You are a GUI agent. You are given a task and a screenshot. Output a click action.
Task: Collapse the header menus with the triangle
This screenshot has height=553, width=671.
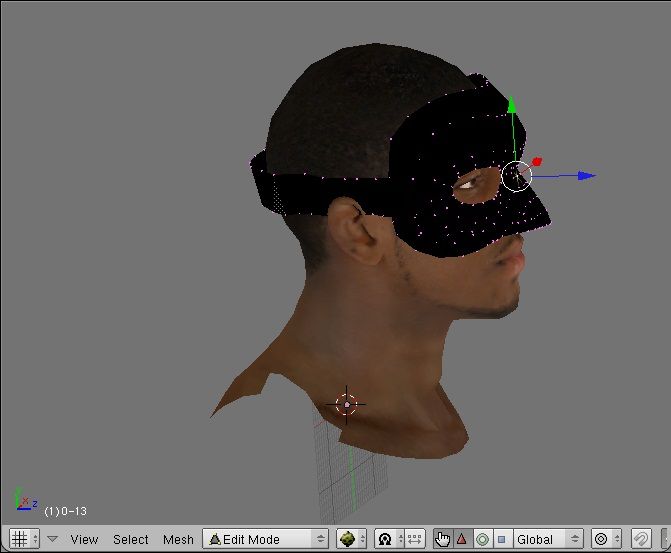tap(53, 539)
